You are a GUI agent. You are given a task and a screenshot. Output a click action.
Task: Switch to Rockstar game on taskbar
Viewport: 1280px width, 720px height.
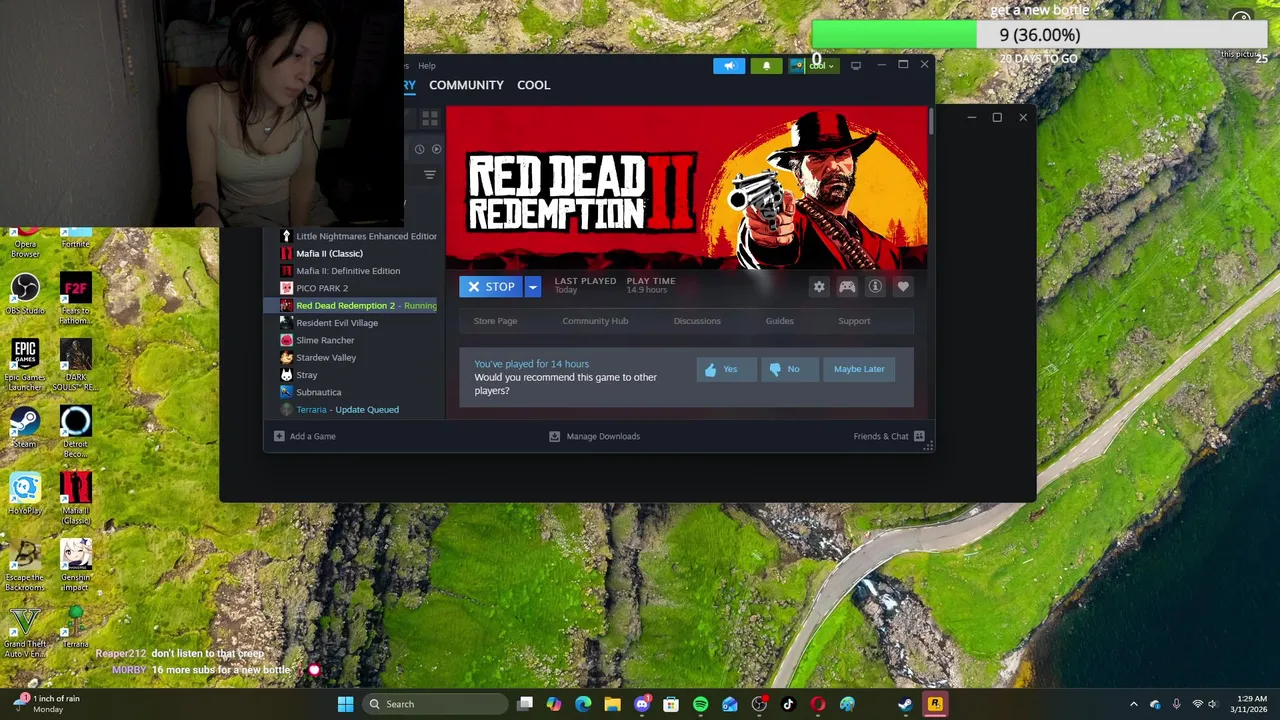click(x=935, y=704)
